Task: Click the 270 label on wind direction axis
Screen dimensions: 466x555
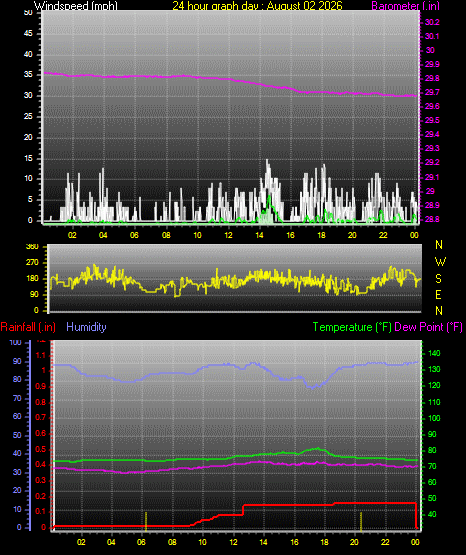Action: 32,263
